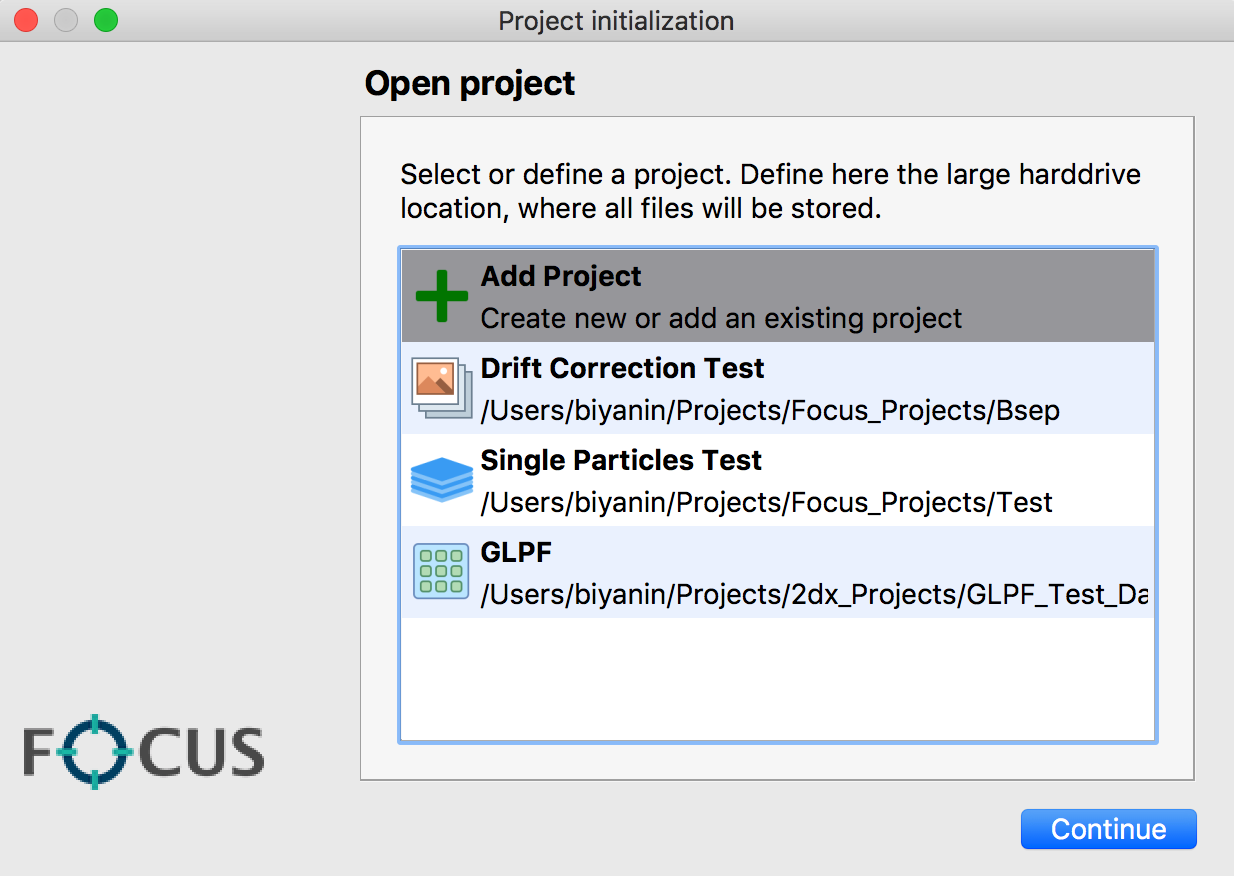Click the FOCUS logo
Image resolution: width=1234 pixels, height=876 pixels.
point(144,752)
